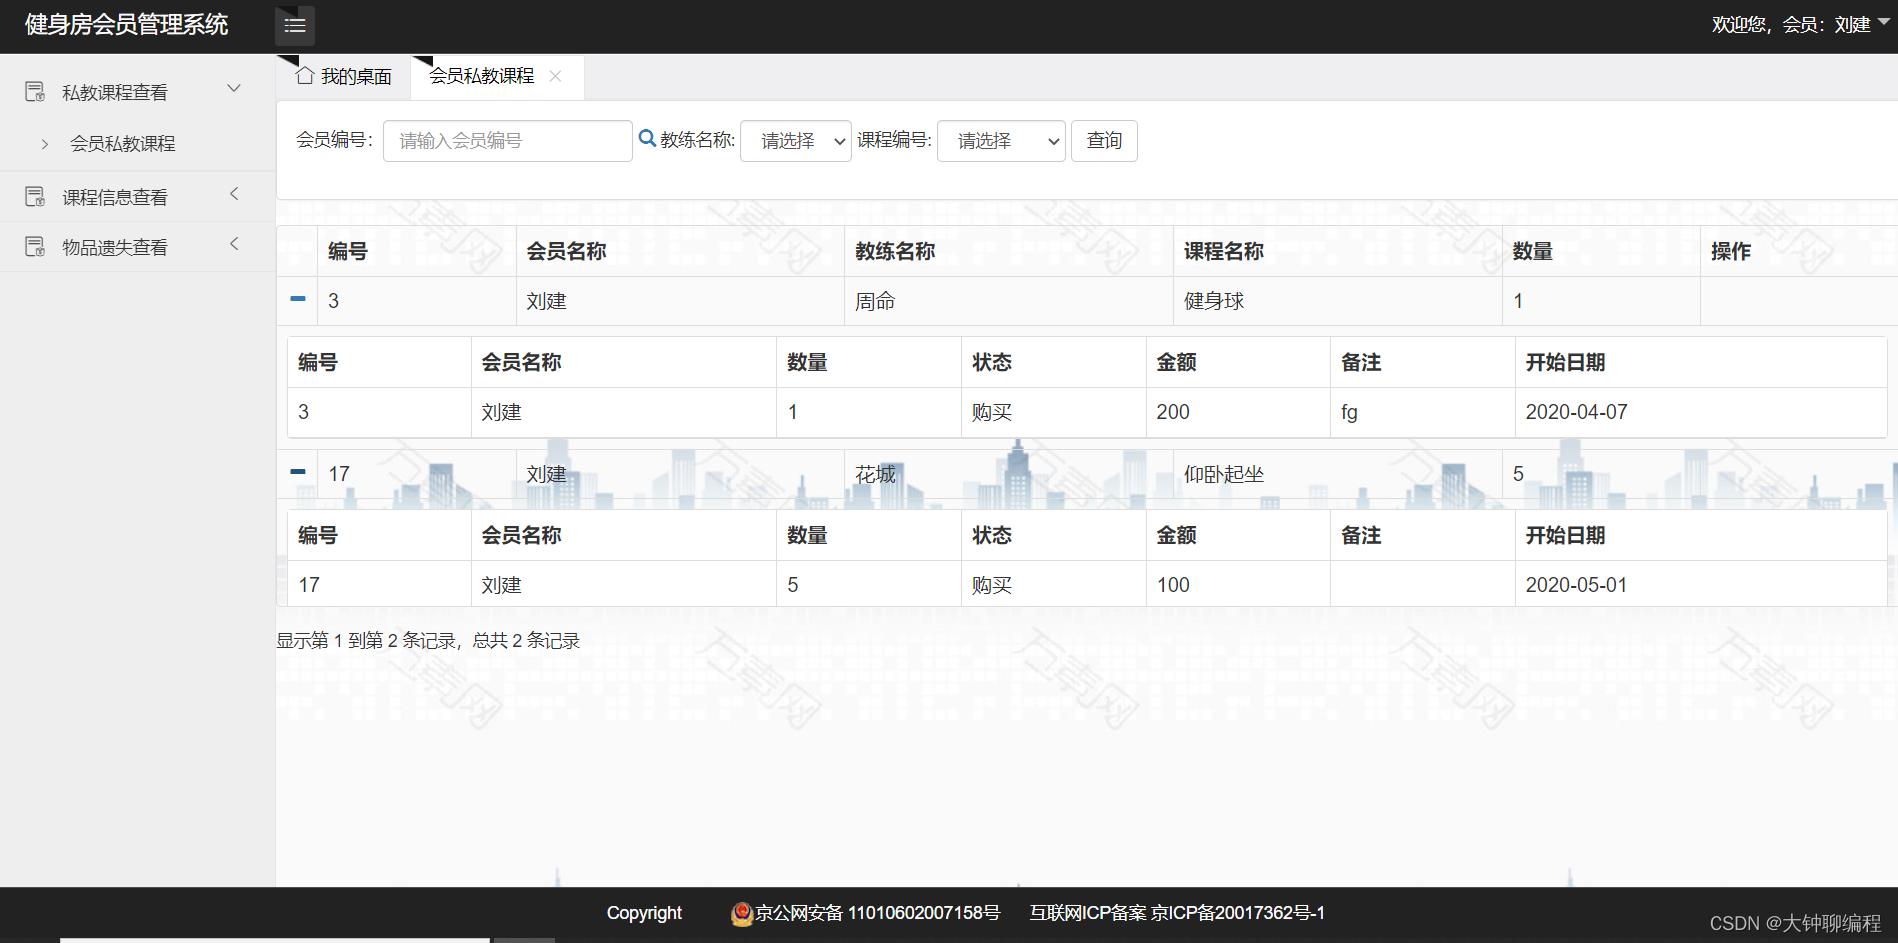This screenshot has width=1898, height=943.
Task: Click the 查询 query button
Action: (x=1104, y=141)
